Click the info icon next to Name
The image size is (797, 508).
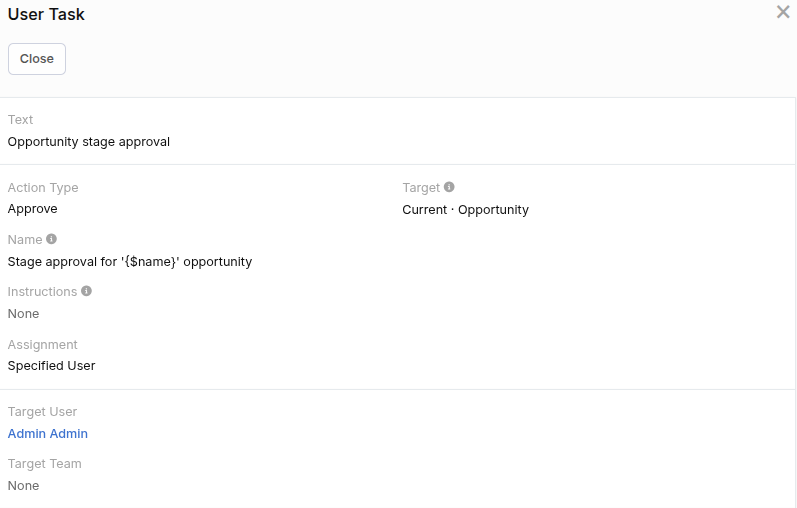(51, 239)
